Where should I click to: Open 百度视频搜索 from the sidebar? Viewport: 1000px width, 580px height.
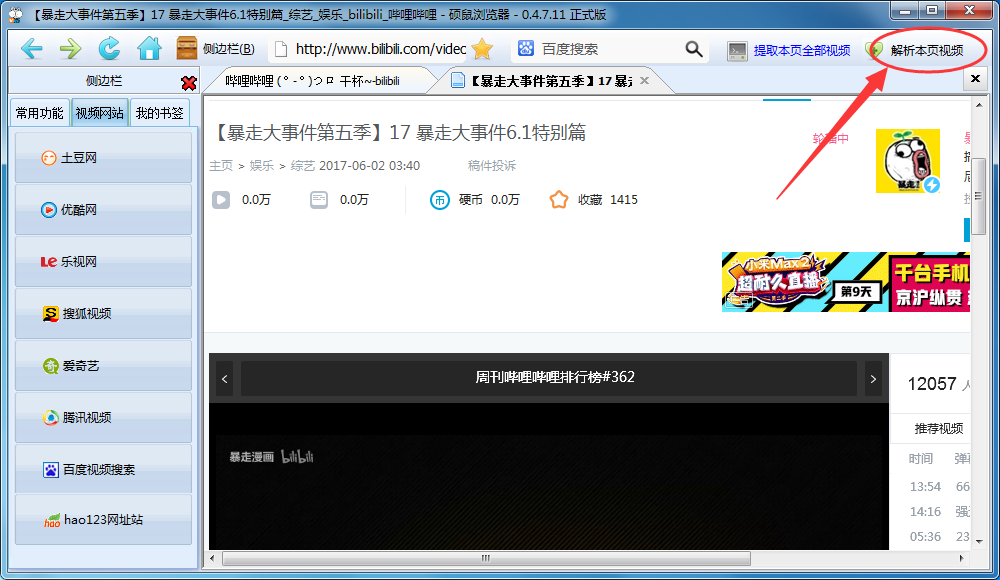click(103, 470)
